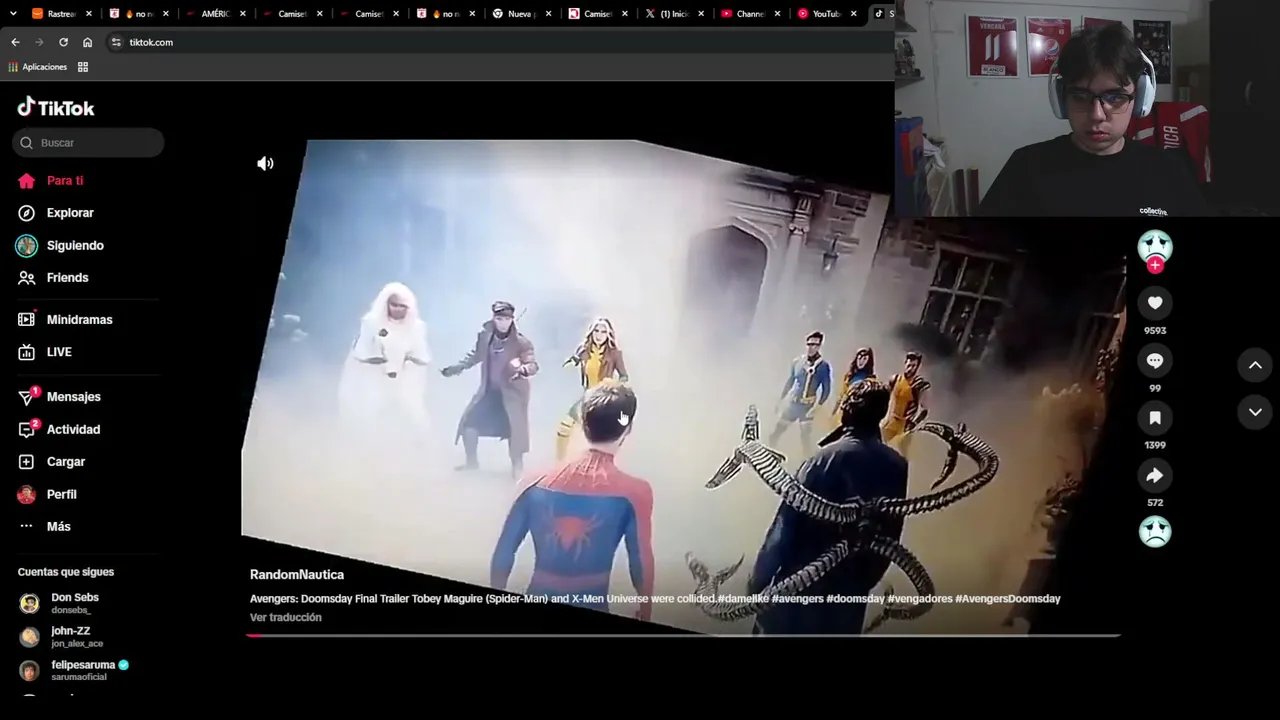Close the Rastrear tab
The width and height of the screenshot is (1280, 720).
[x=89, y=14]
